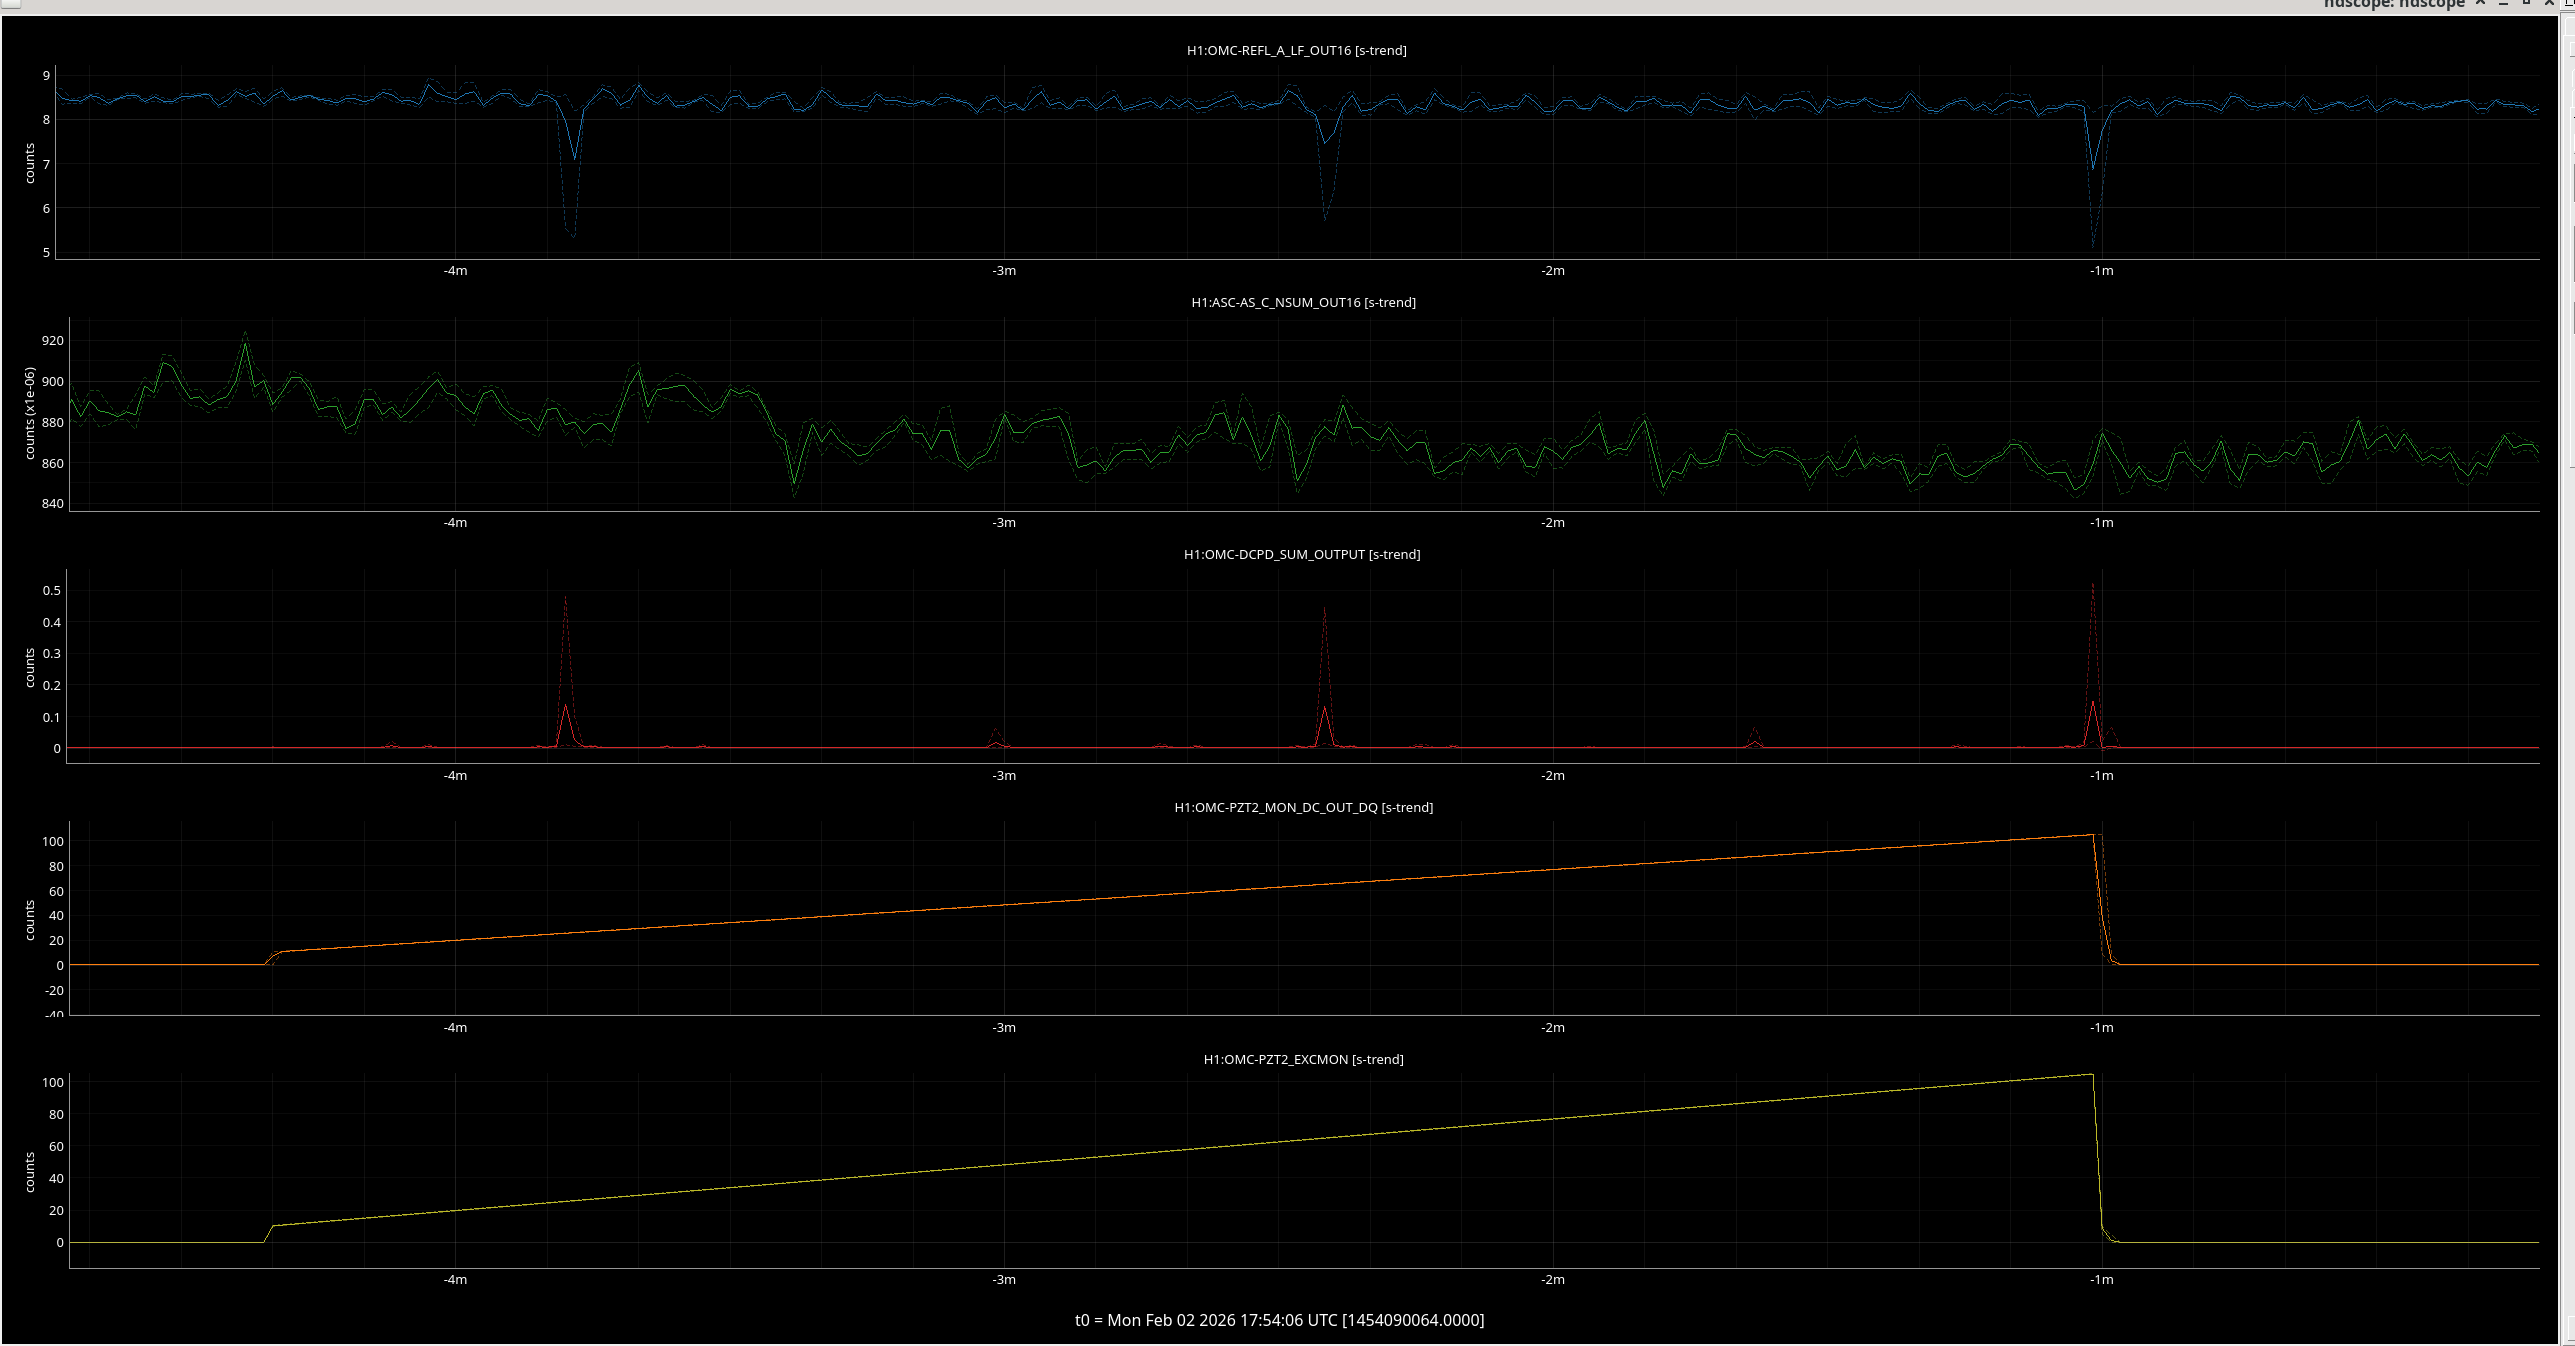Maximize the ndscope window
The height and width of the screenshot is (1346, 2575).
click(2526, 4)
